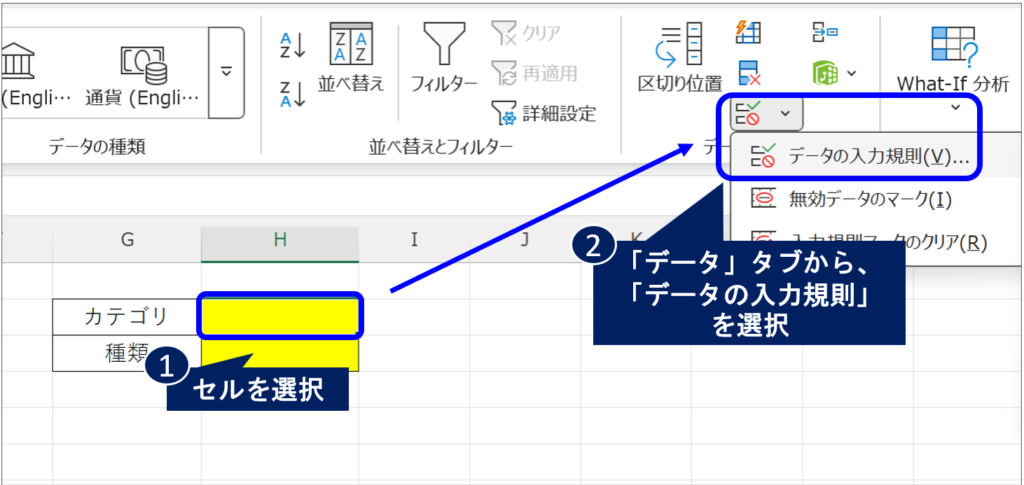The width and height of the screenshot is (1024, 485).
Task: Expand the data types gallery more arrow
Action: pyautogui.click(x=226, y=71)
